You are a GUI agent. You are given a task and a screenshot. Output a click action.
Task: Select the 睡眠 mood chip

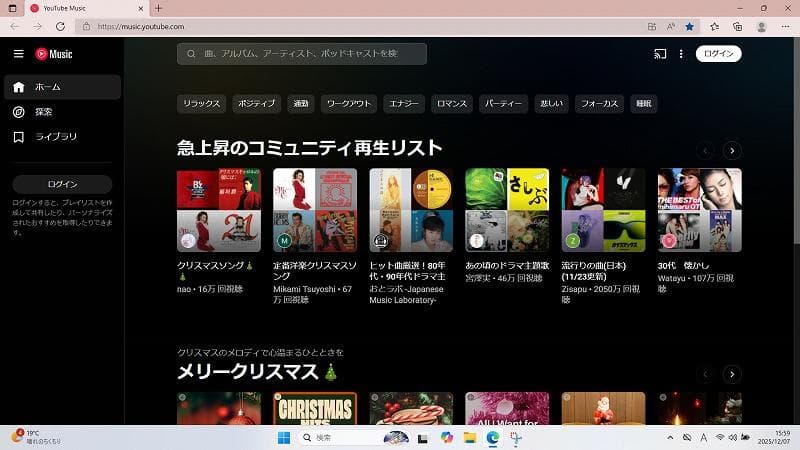coord(643,104)
